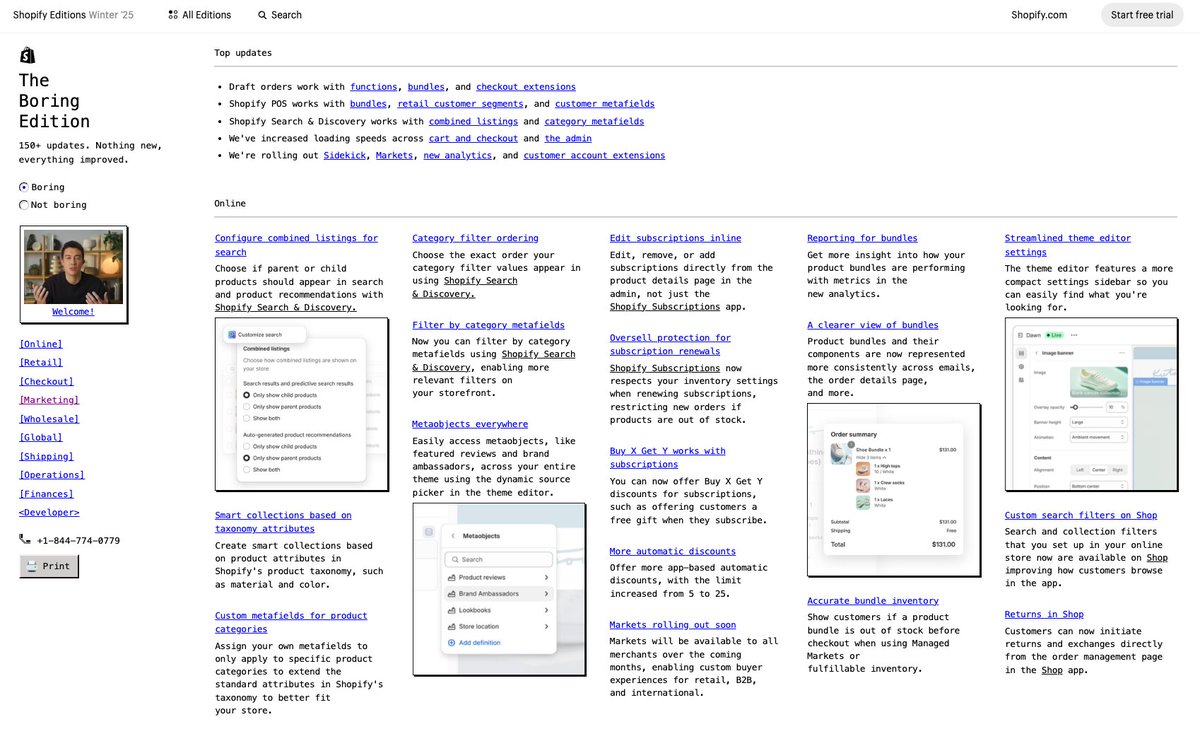1200x729 pixels.
Task: Jump to the <Developer> section
Action: click(x=49, y=513)
